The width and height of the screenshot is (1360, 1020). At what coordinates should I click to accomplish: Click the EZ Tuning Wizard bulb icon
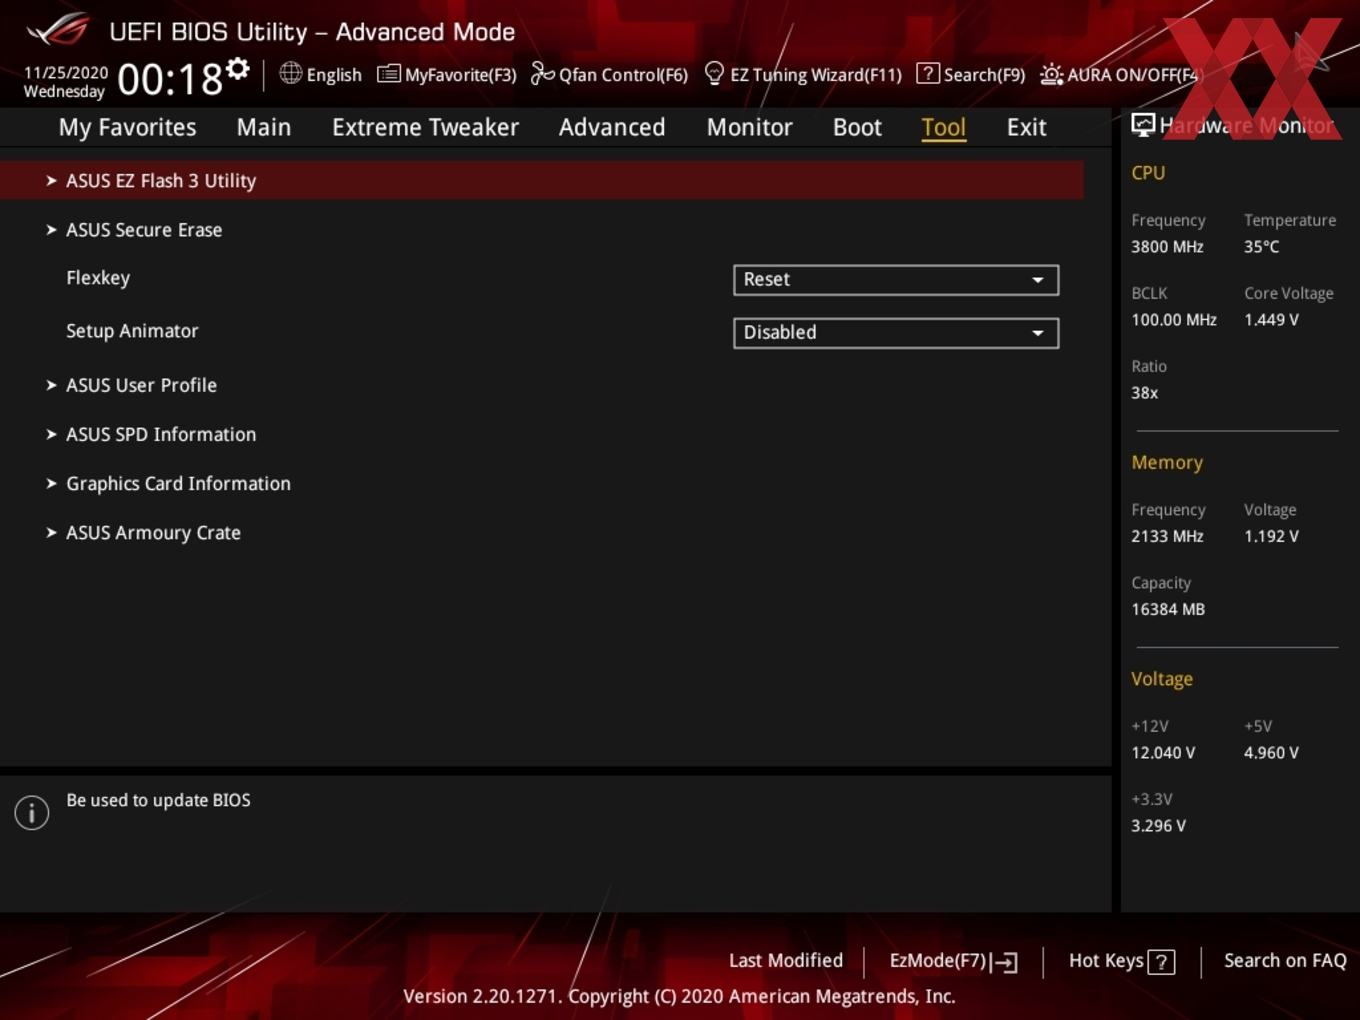tap(714, 73)
